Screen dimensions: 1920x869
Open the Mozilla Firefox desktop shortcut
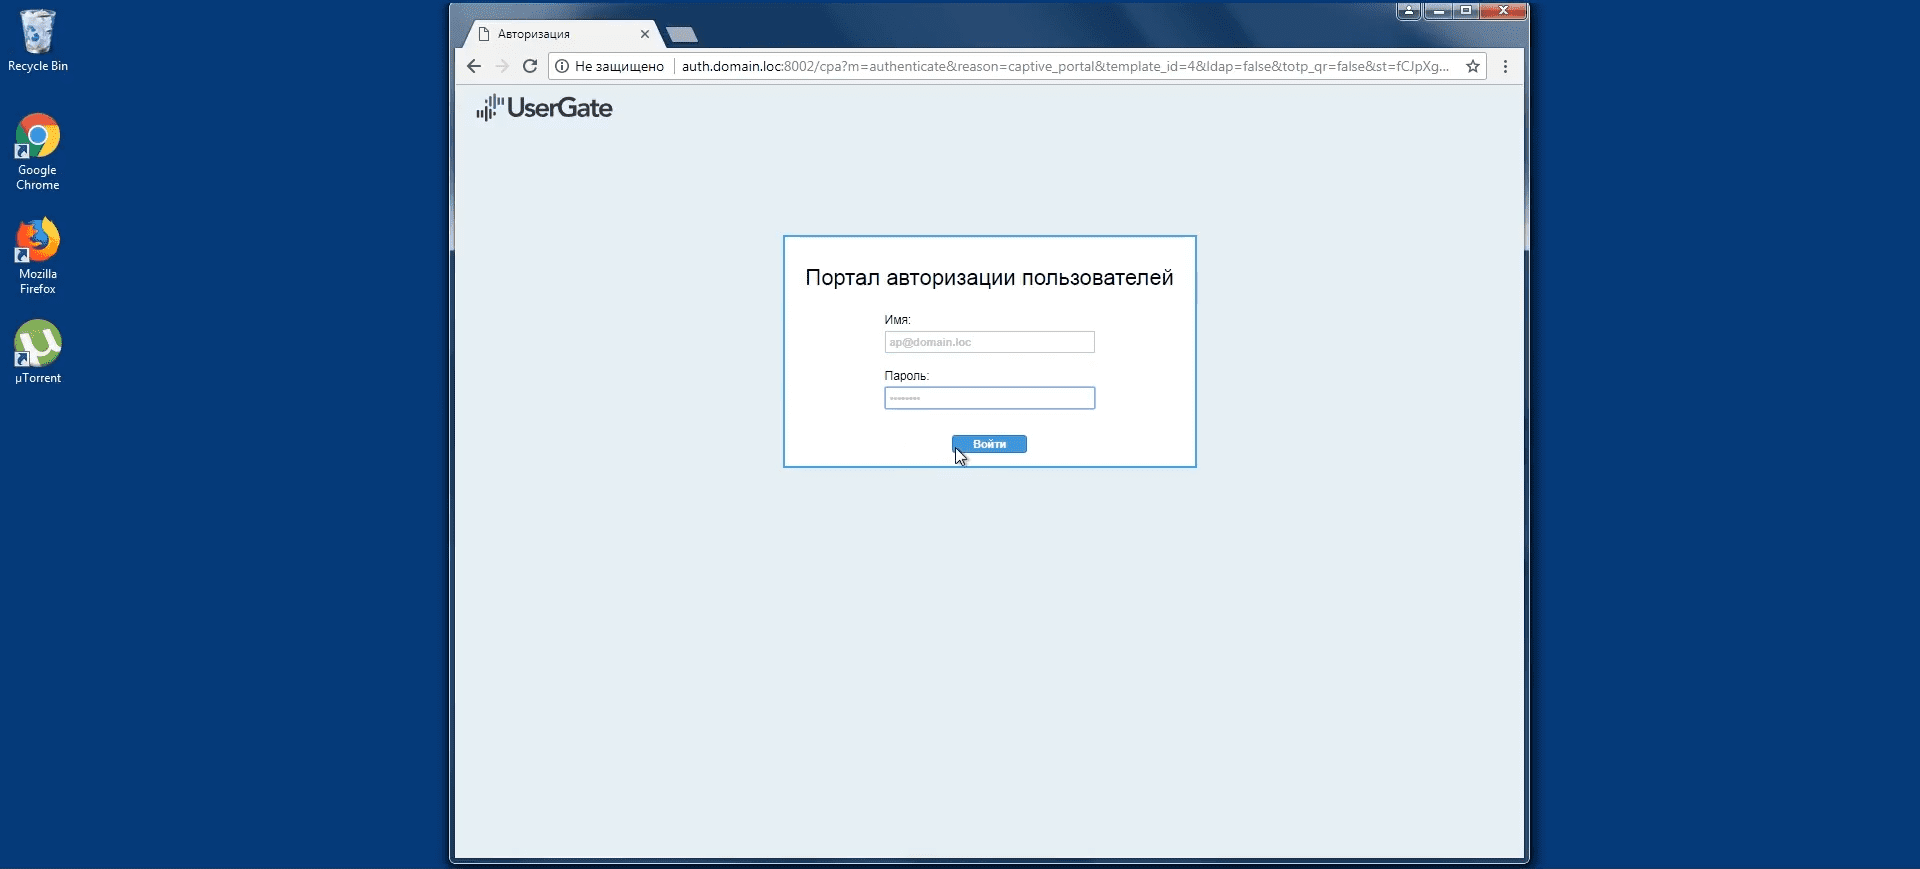pyautogui.click(x=38, y=256)
